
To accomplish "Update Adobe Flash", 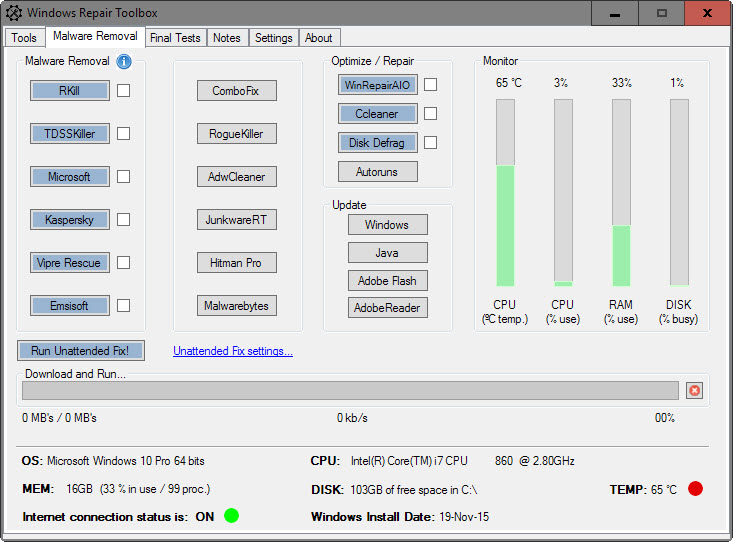I will coord(388,281).
